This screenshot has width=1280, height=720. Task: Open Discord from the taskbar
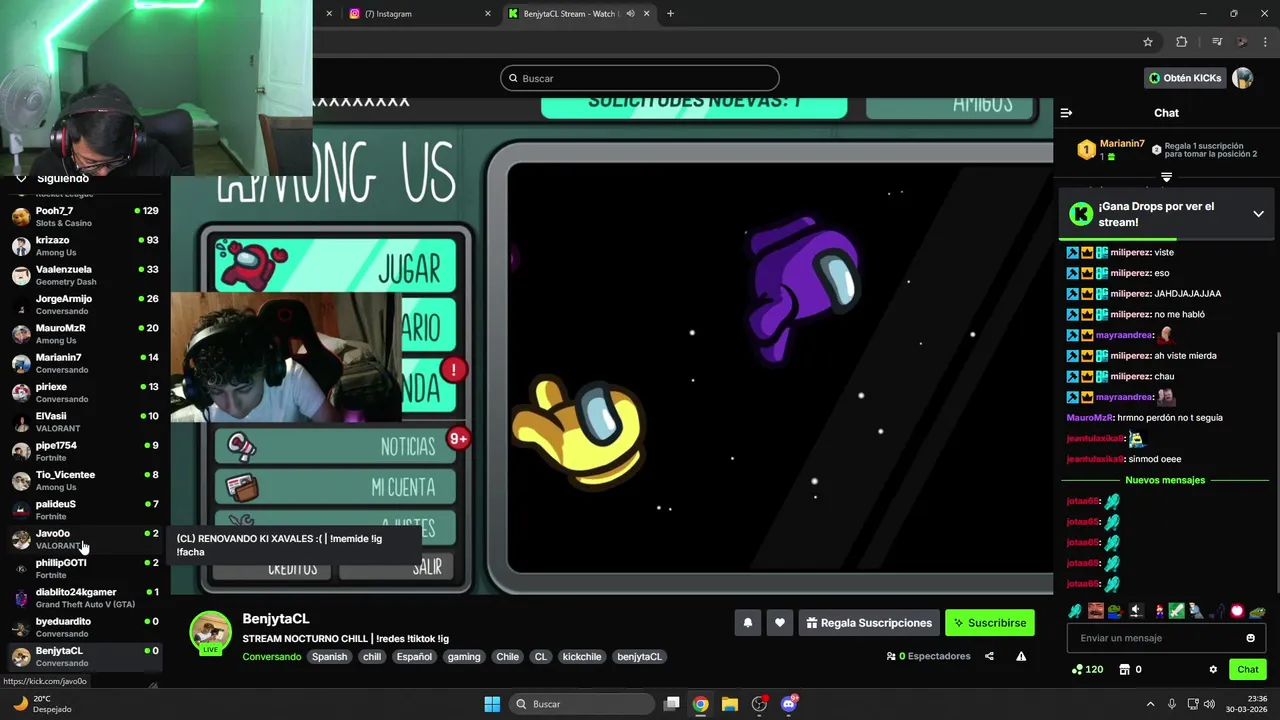[x=789, y=704]
